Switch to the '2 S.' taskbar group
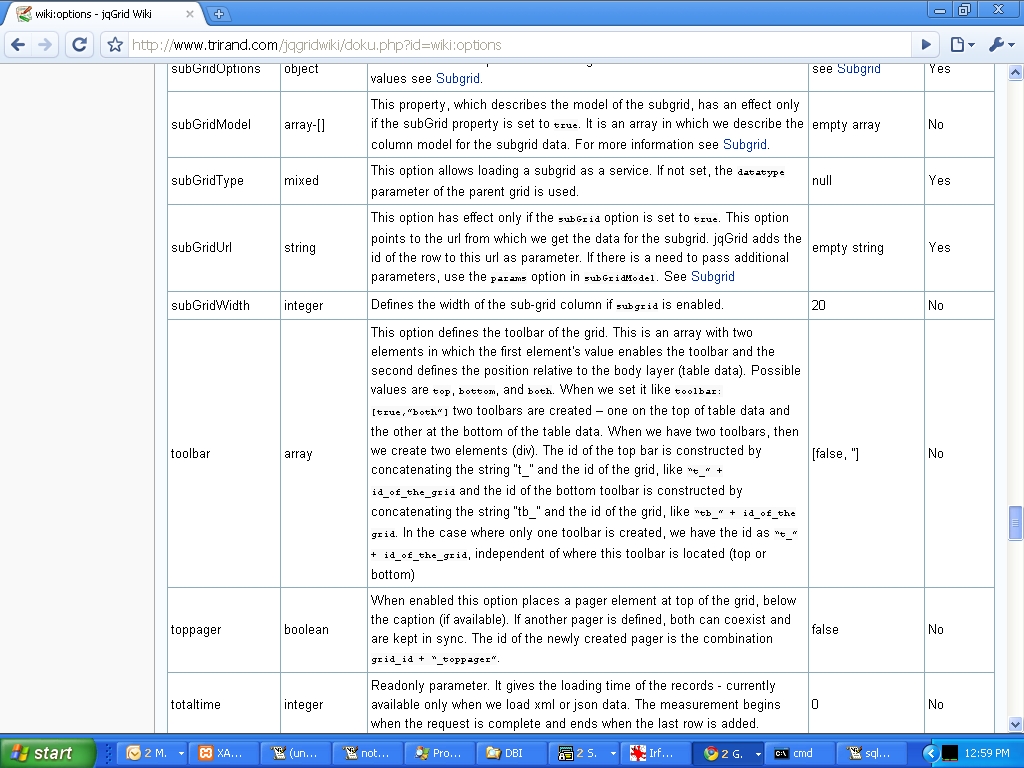This screenshot has width=1024, height=768. coord(577,753)
